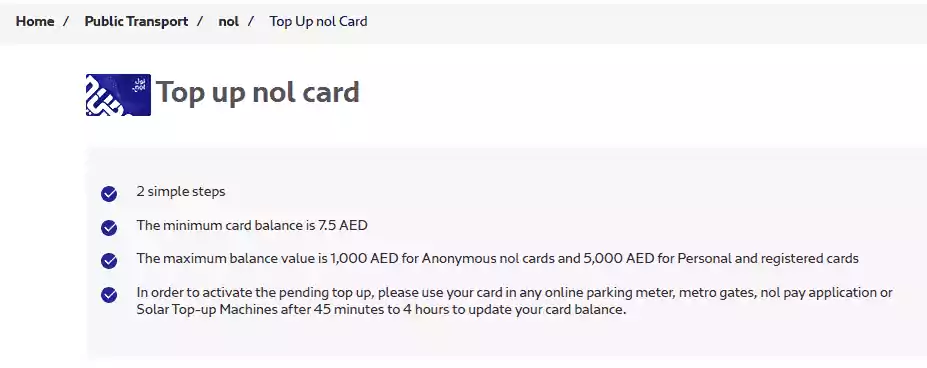Navigate to the nol breadcrumb
Image resolution: width=927 pixels, height=368 pixels.
click(229, 21)
